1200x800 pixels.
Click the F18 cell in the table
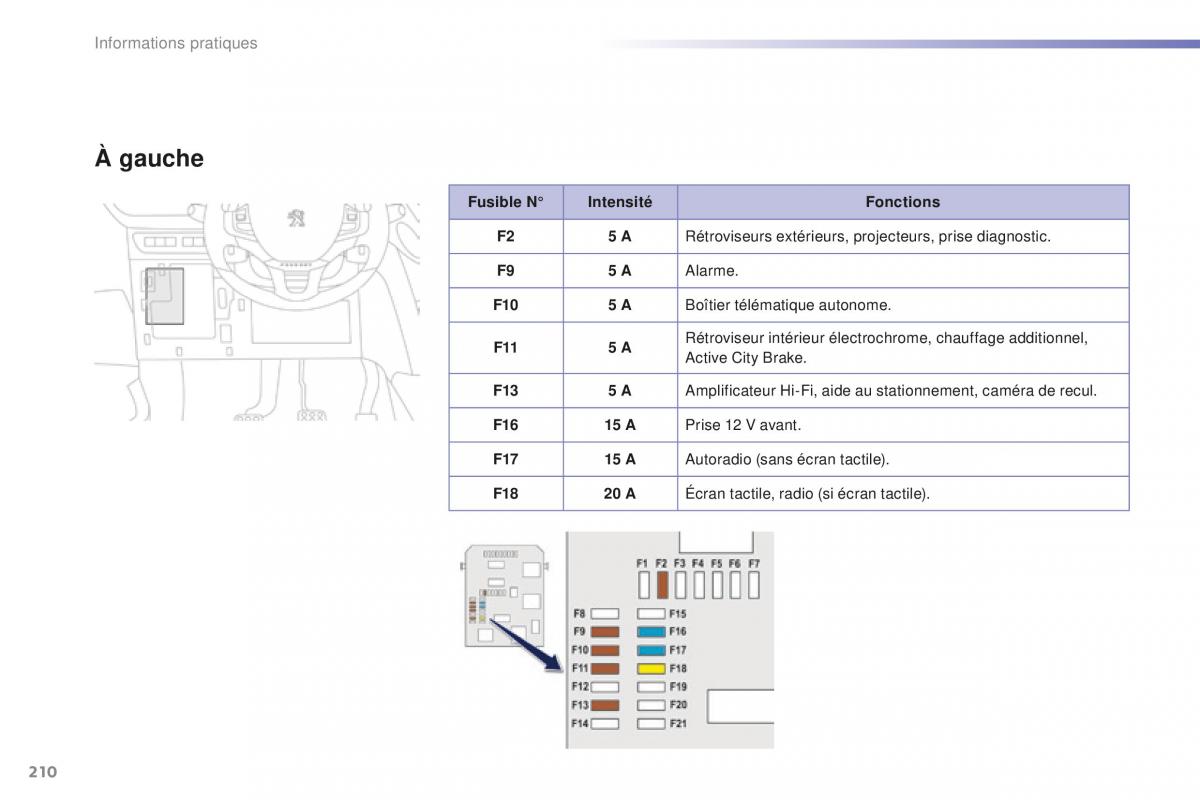506,493
